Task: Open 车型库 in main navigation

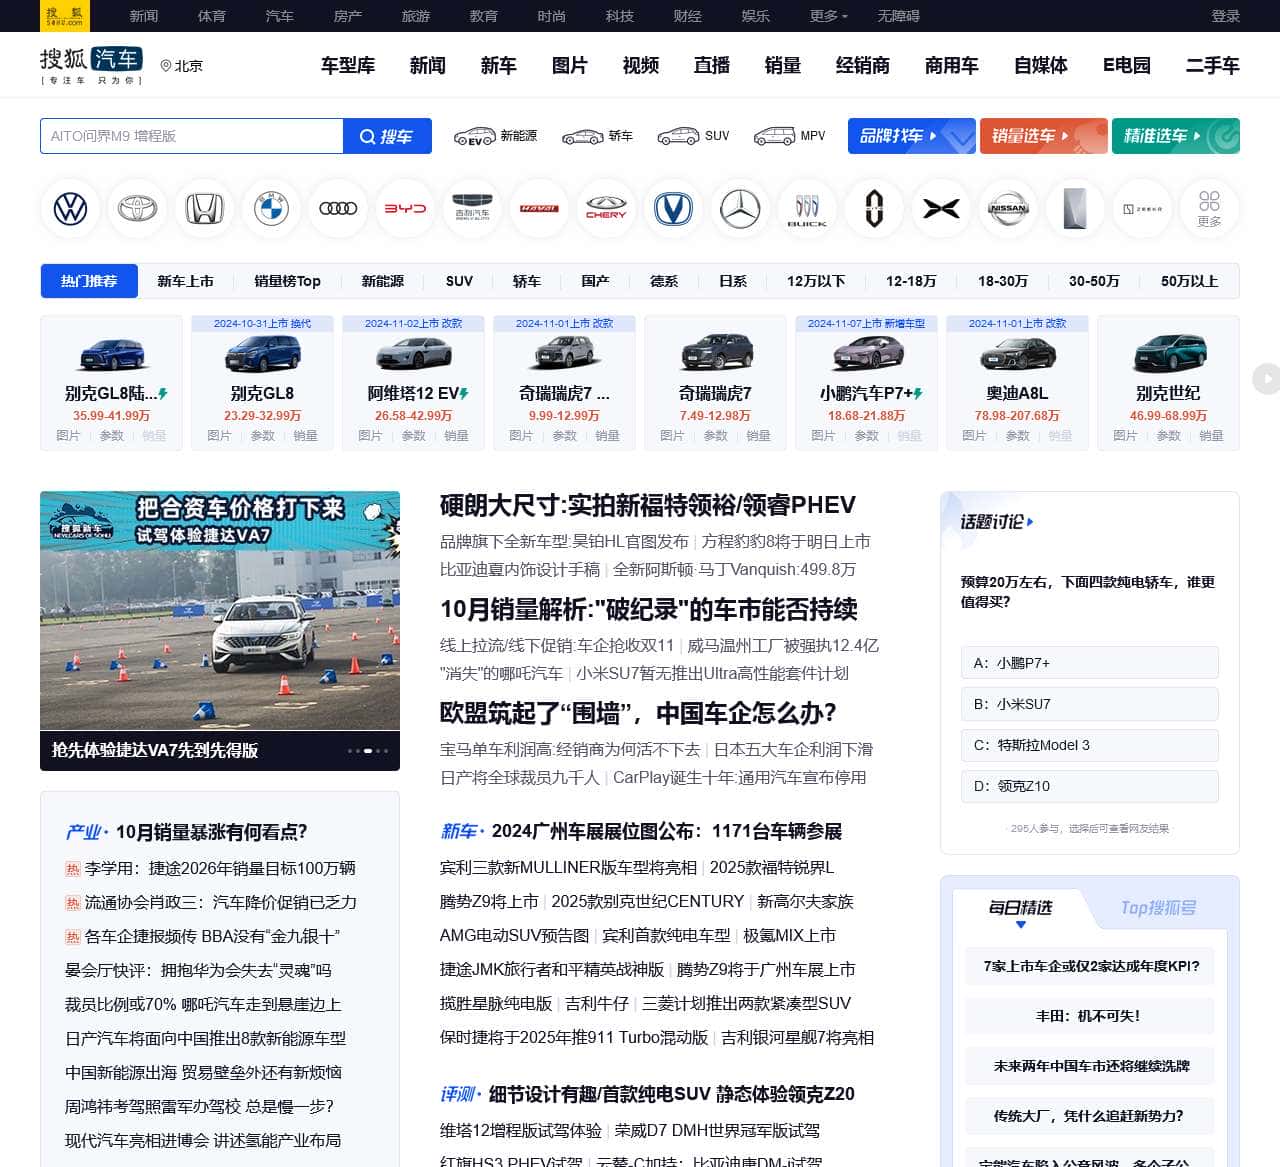Action: click(348, 65)
